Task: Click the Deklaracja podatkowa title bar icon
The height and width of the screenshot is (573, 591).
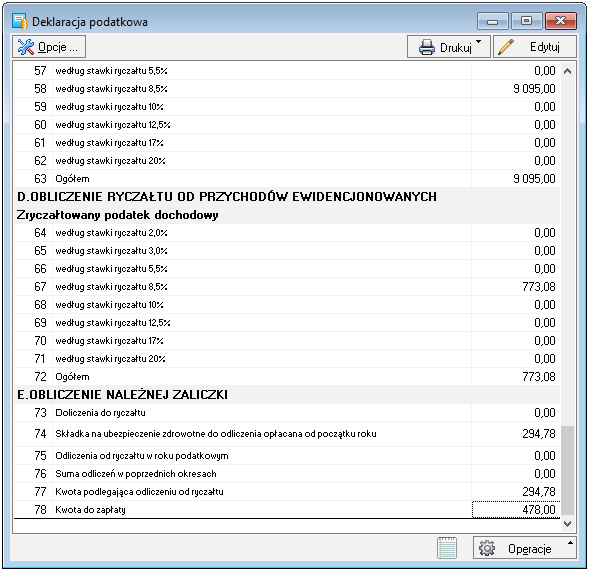Action: point(20,21)
